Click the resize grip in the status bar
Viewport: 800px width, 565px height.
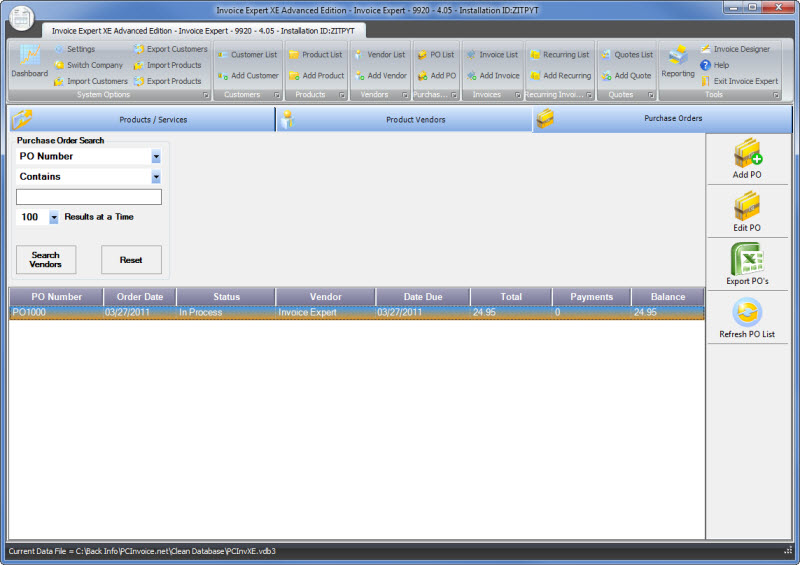point(788,551)
